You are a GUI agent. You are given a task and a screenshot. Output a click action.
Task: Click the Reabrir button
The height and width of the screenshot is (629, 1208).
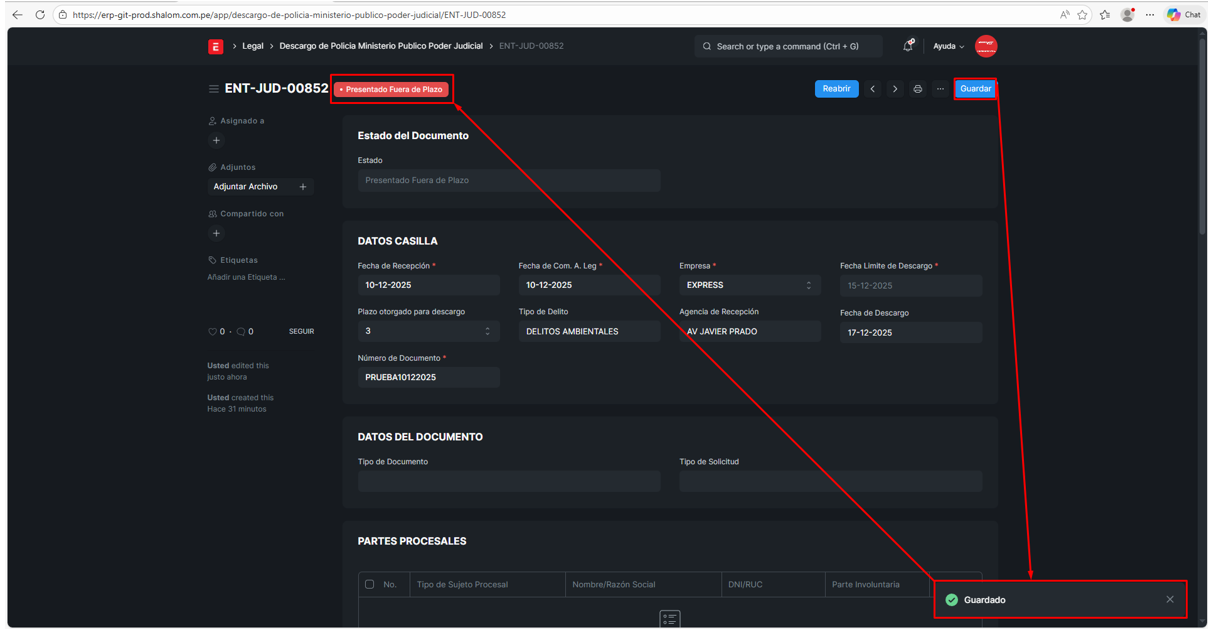point(836,89)
